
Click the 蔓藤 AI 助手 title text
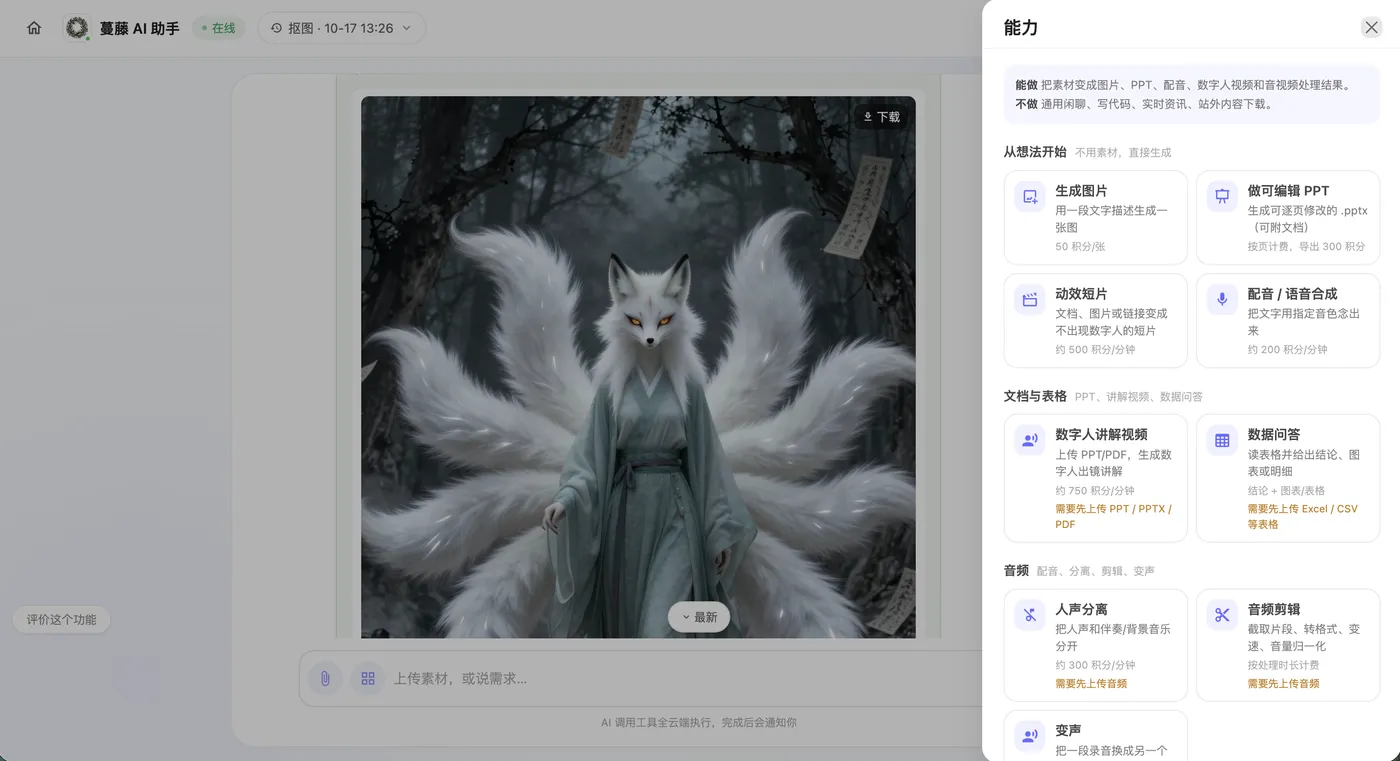[139, 28]
